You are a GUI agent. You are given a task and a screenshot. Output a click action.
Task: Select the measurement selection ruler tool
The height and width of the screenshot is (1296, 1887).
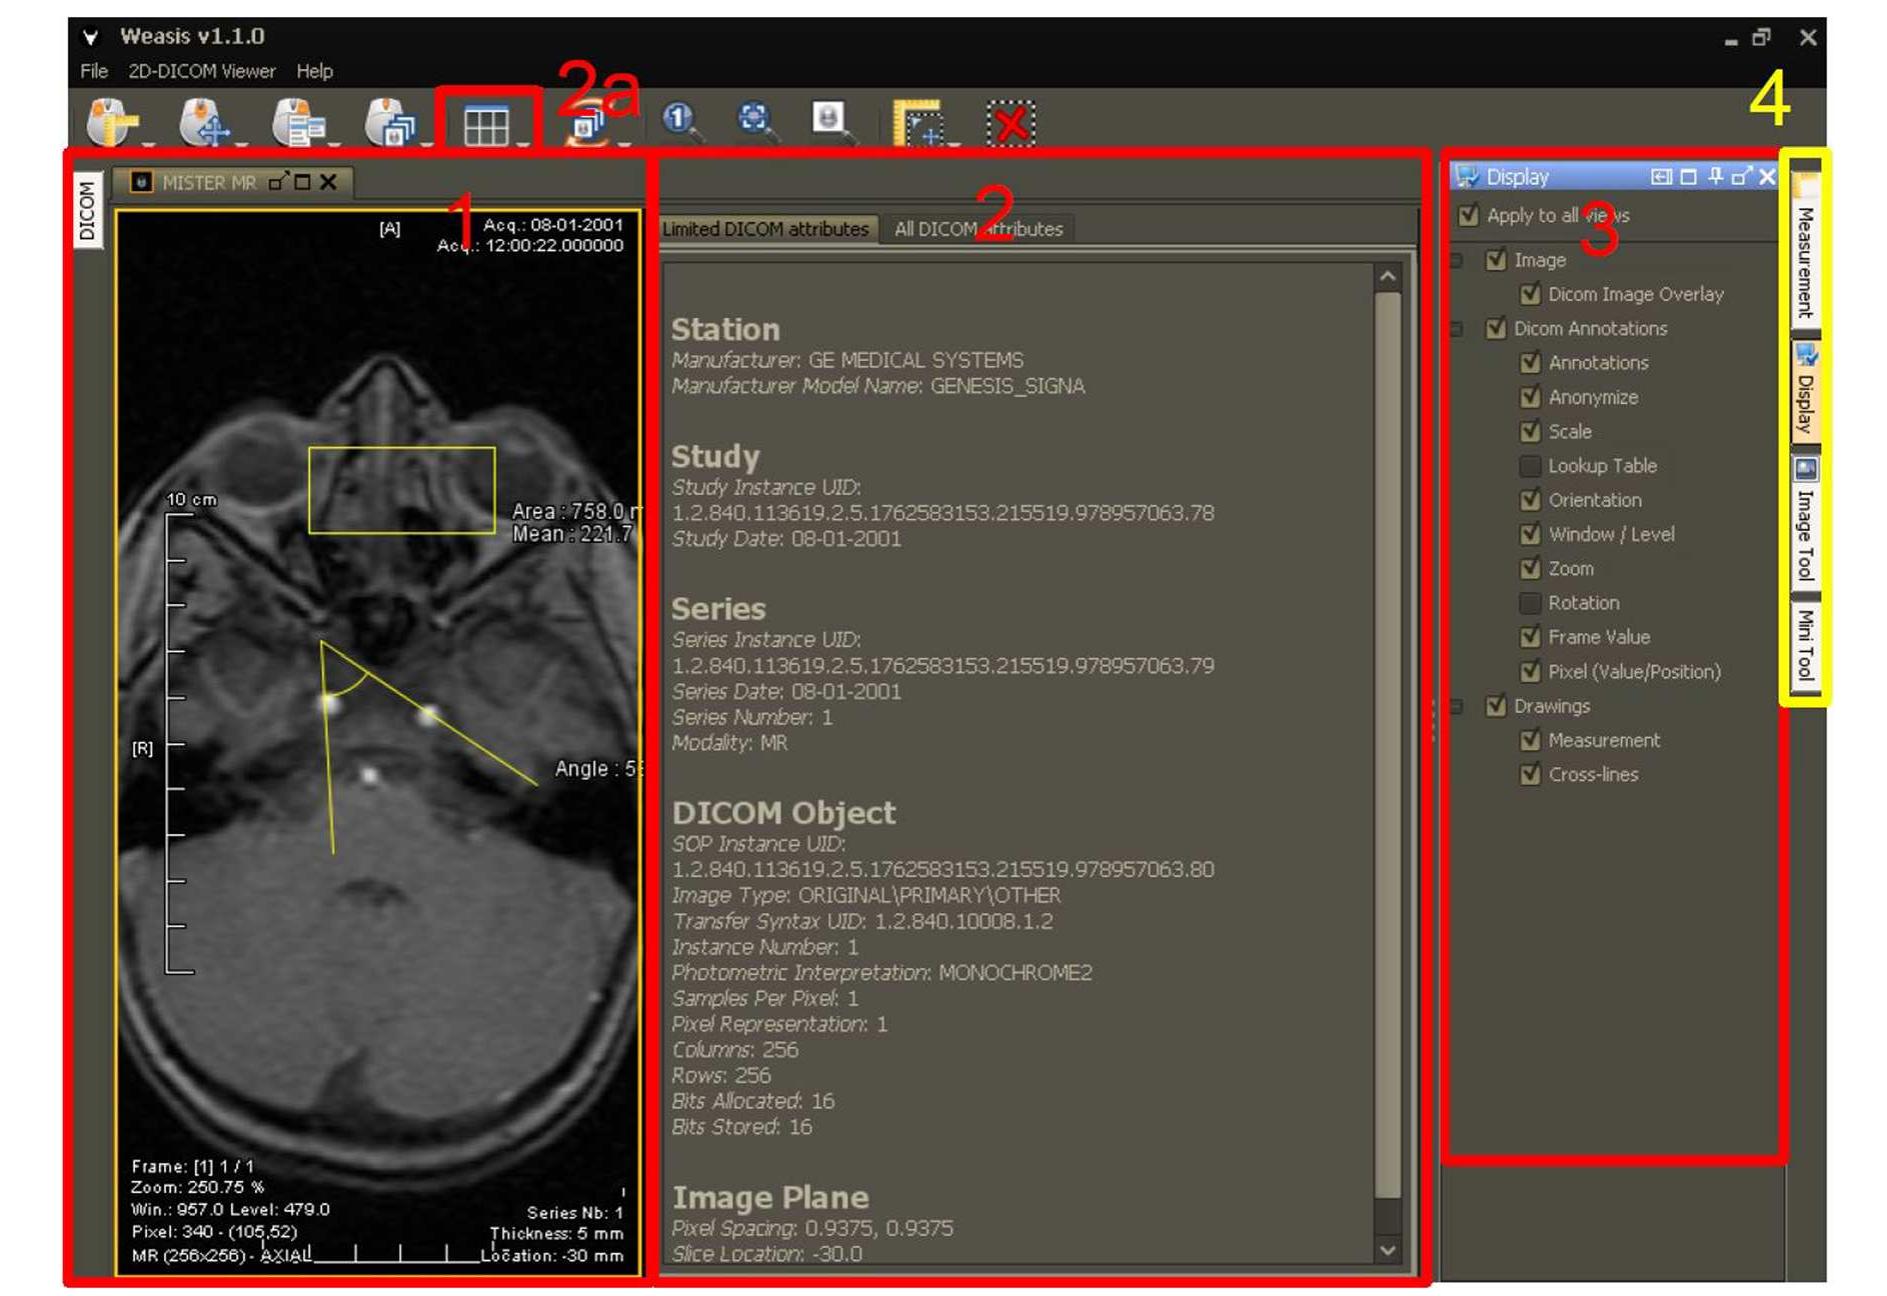coord(917,123)
